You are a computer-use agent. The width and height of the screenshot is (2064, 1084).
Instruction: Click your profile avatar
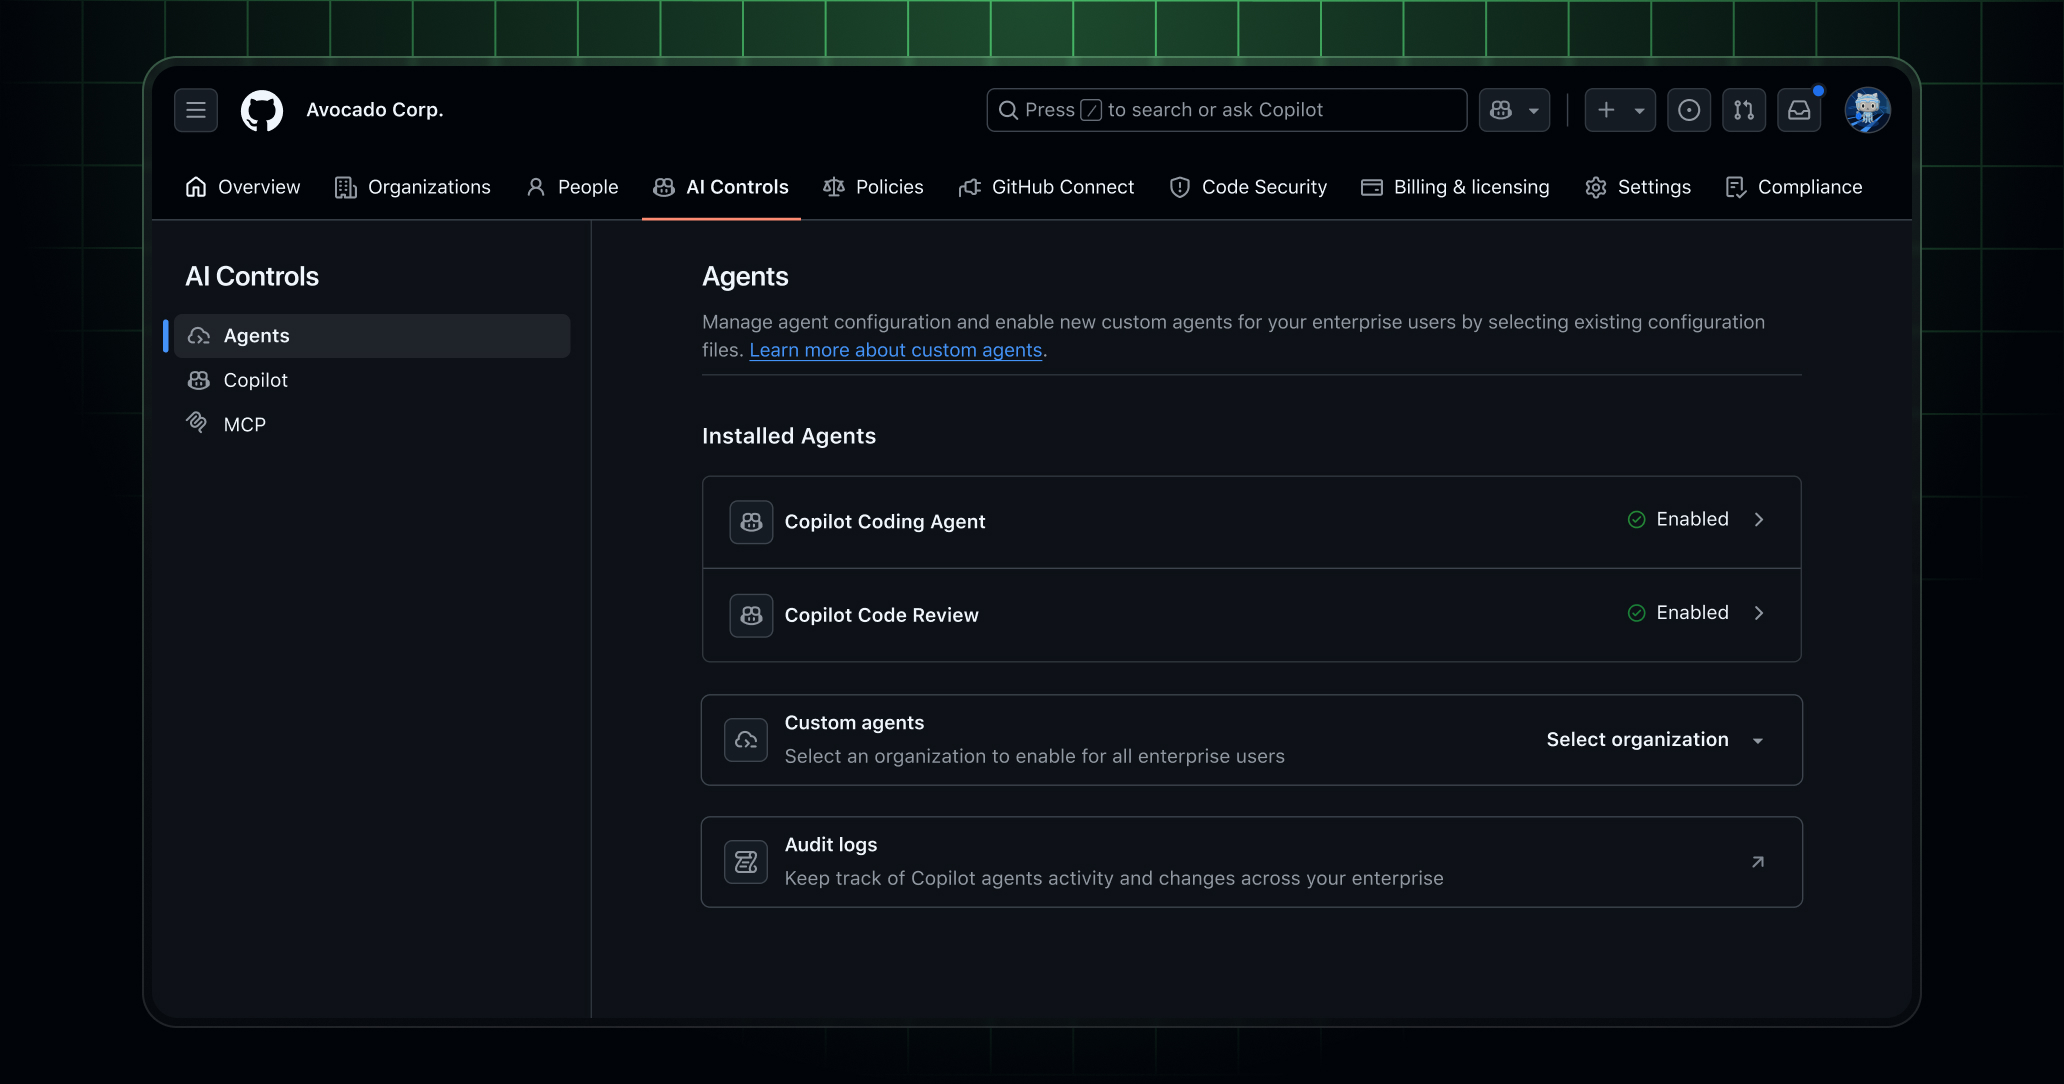[x=1867, y=110]
